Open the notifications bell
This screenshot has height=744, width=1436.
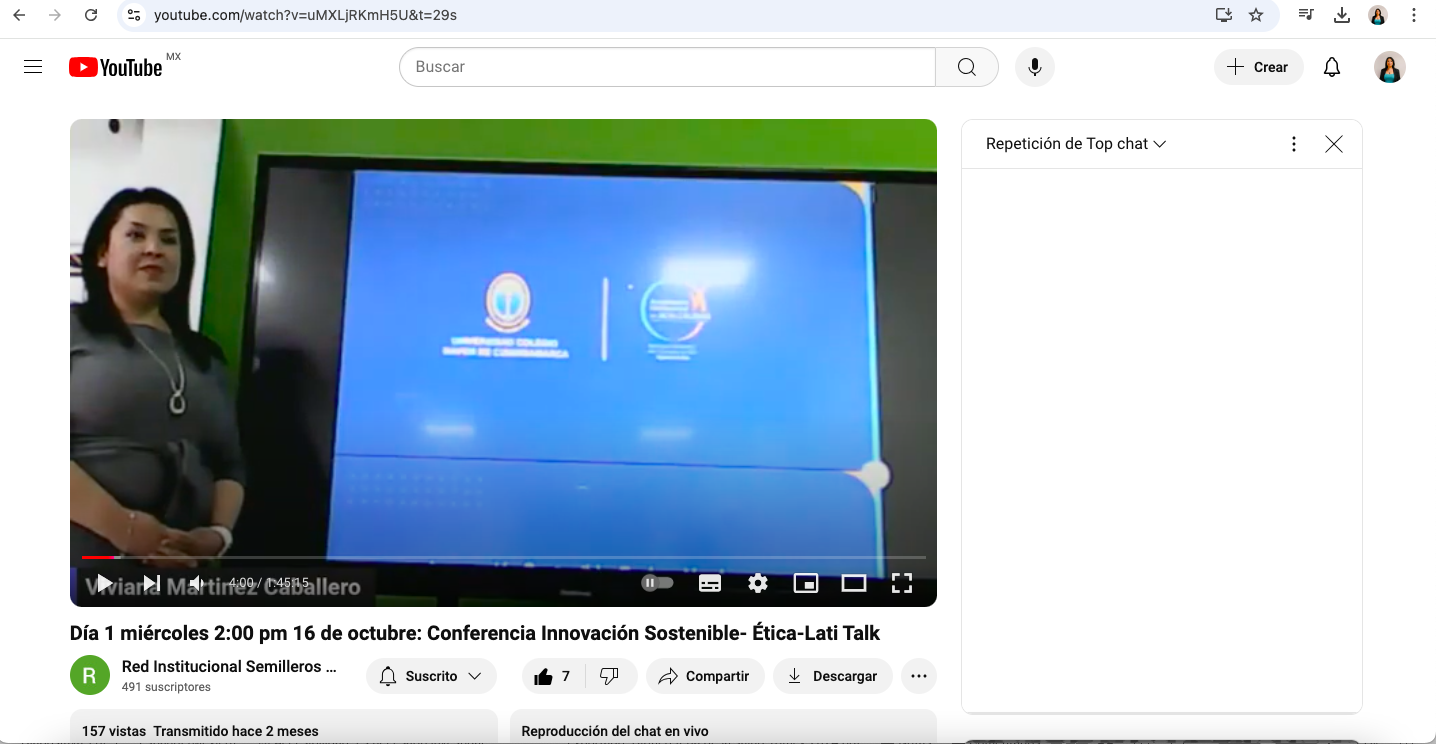pyautogui.click(x=1332, y=67)
